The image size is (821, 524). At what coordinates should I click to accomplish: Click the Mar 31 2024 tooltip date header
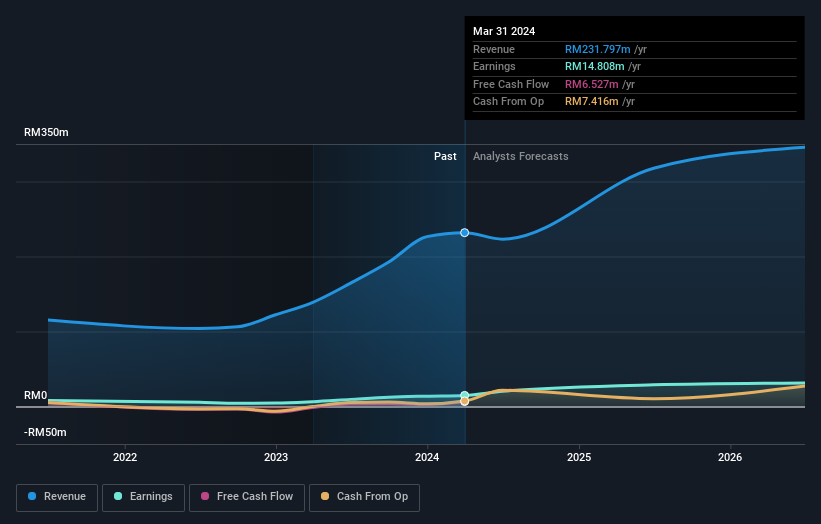click(x=504, y=31)
